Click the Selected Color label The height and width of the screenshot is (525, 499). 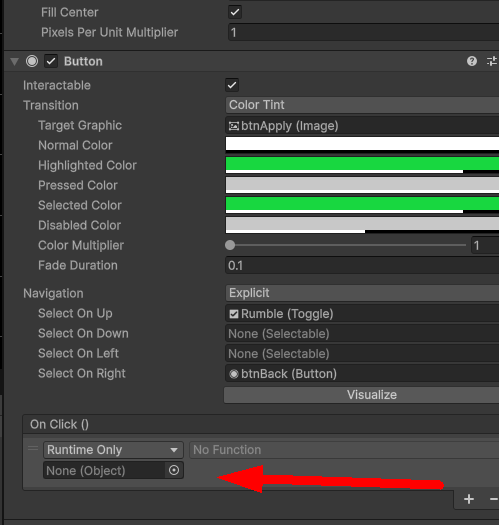point(80,206)
